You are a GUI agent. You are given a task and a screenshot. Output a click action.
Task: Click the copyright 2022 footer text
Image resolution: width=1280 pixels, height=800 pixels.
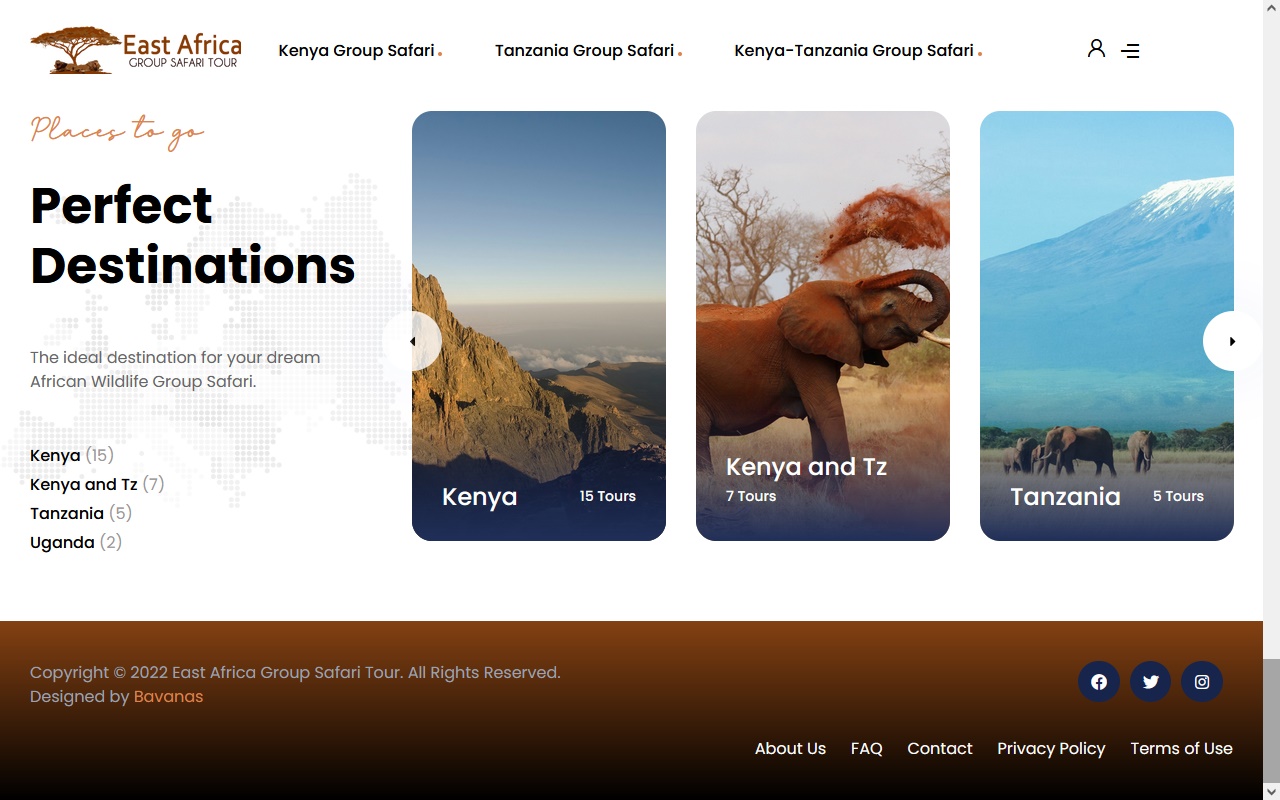[295, 673]
